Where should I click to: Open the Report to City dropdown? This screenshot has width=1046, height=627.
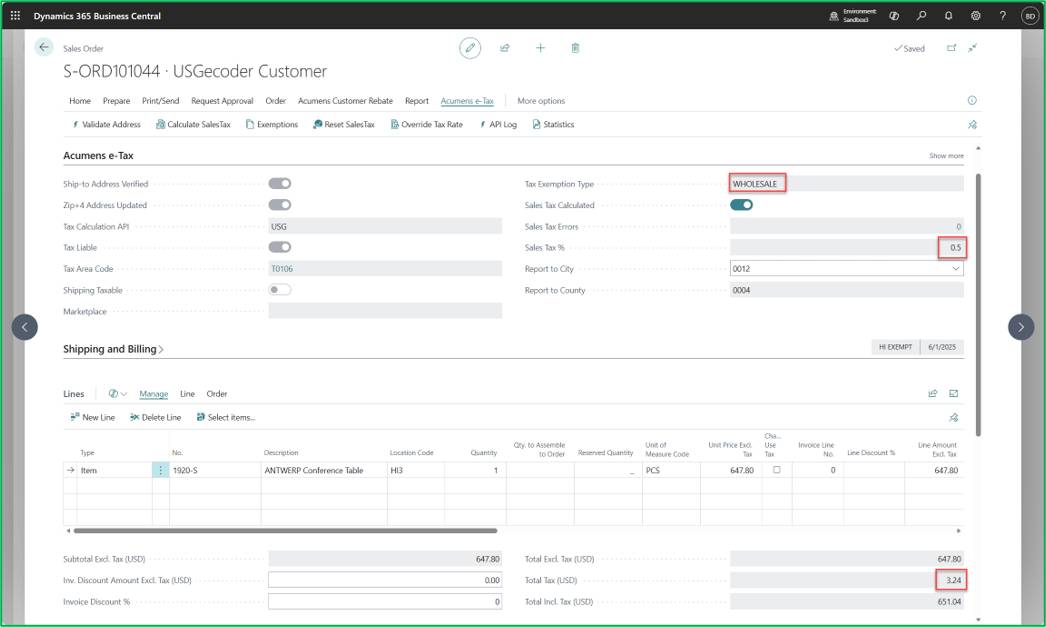pyautogui.click(x=955, y=269)
